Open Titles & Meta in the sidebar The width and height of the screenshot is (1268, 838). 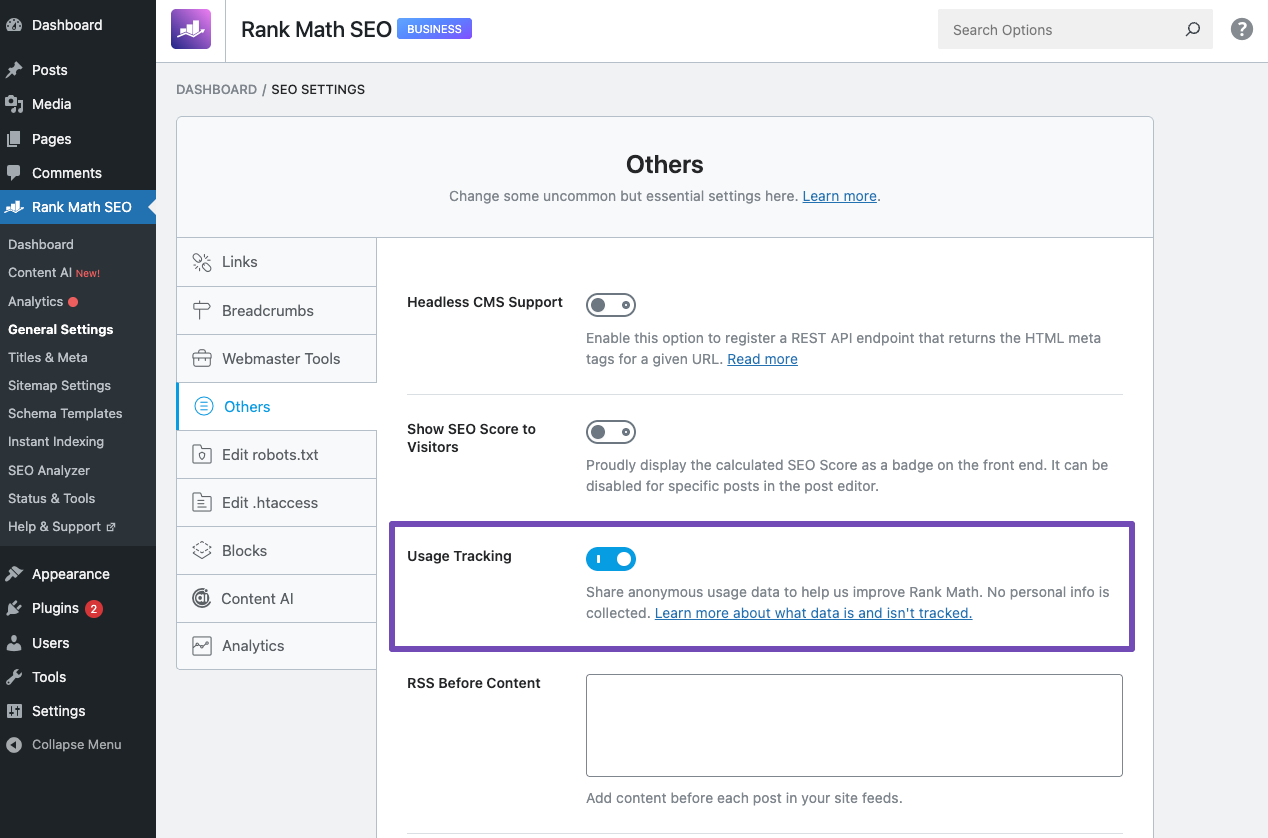[x=48, y=357]
